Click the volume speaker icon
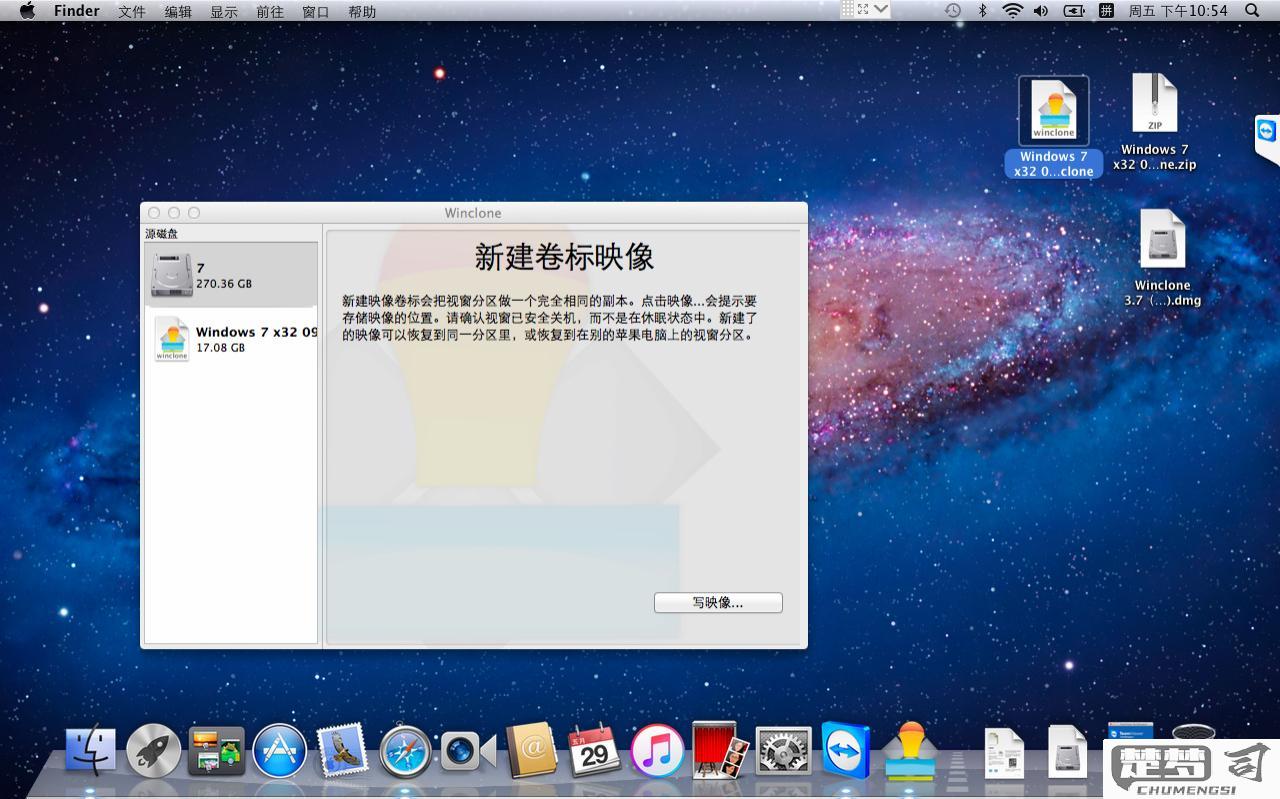 (1041, 11)
